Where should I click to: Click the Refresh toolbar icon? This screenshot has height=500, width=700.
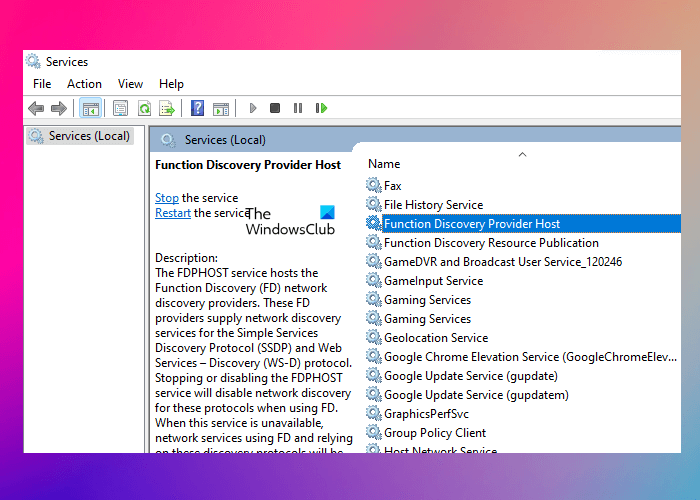point(144,108)
